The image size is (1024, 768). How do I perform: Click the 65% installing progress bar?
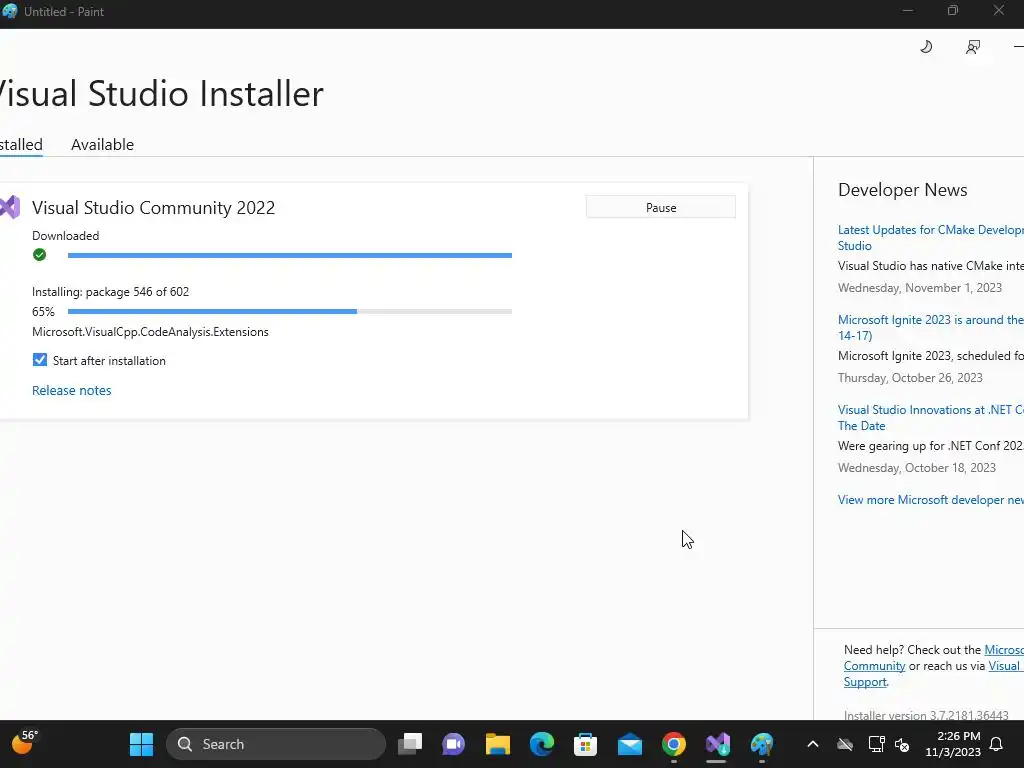pyautogui.click(x=290, y=312)
